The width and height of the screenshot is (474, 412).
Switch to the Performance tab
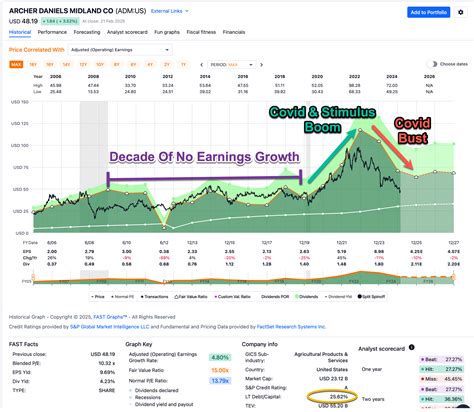click(52, 32)
